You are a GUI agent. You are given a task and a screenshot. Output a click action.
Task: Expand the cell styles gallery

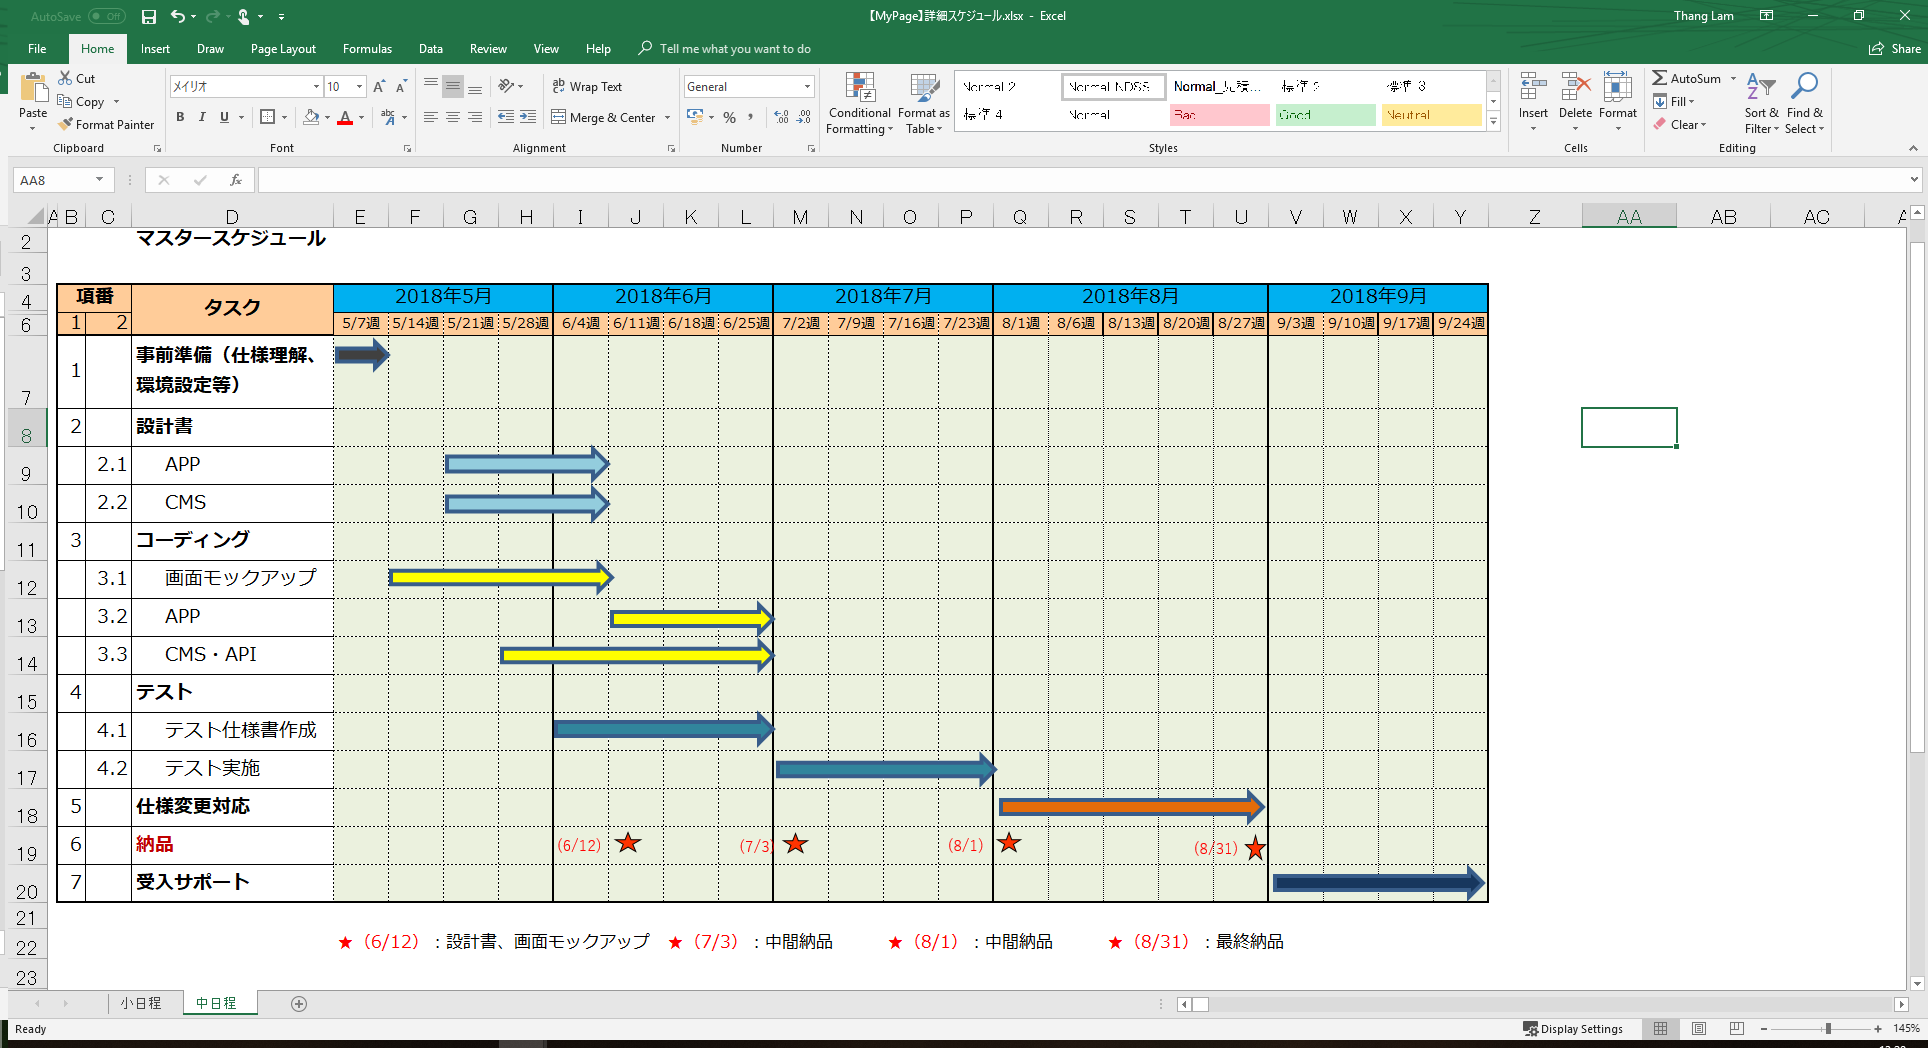click(x=1493, y=122)
